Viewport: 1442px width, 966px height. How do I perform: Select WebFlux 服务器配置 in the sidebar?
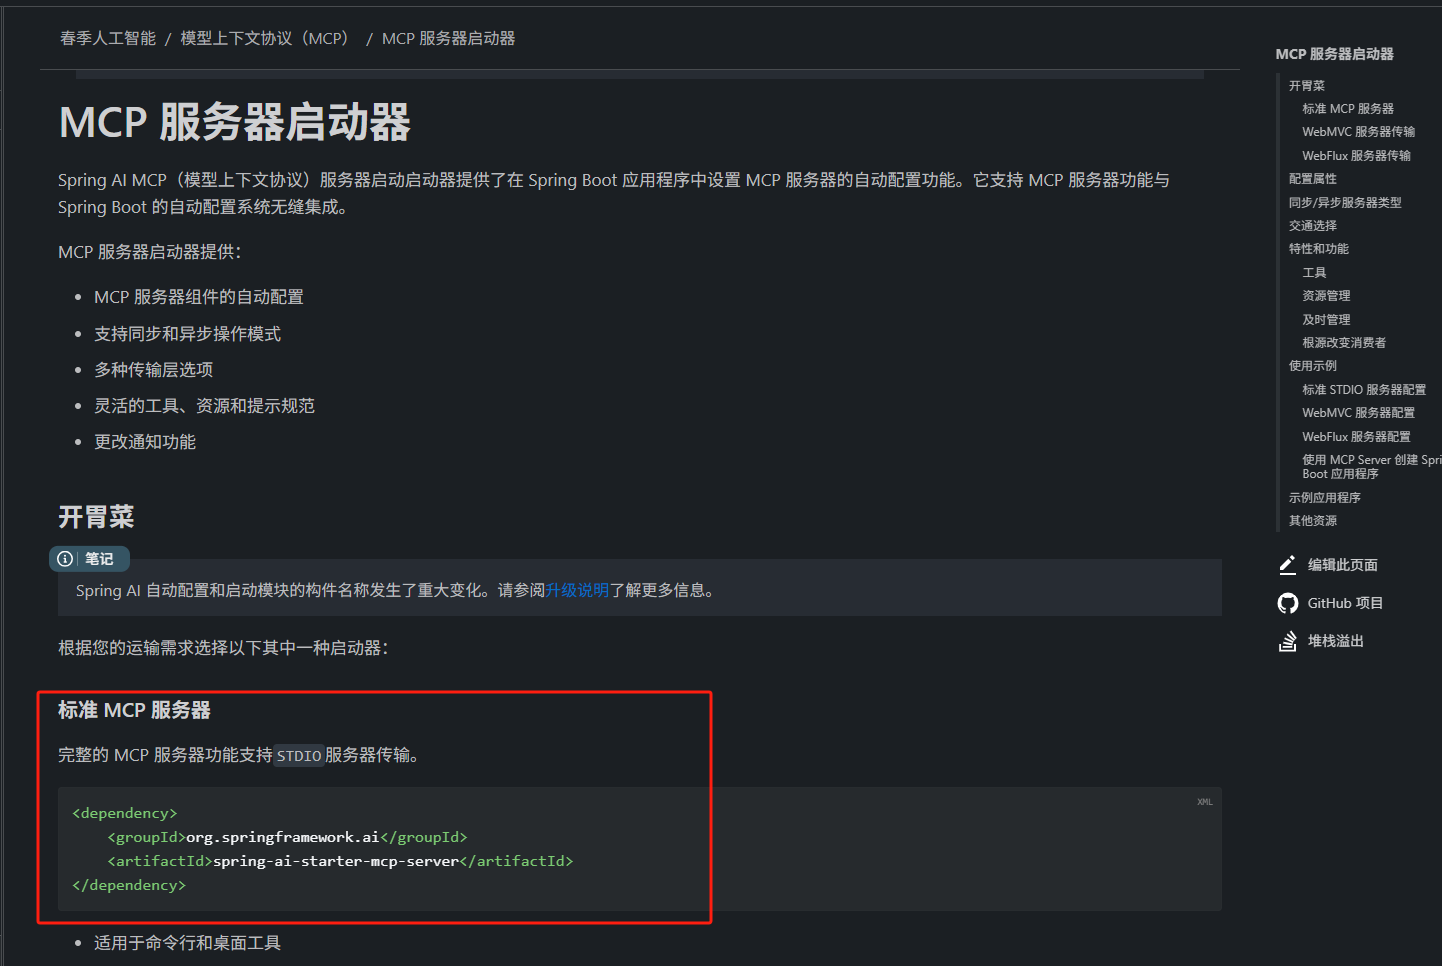pyautogui.click(x=1357, y=437)
